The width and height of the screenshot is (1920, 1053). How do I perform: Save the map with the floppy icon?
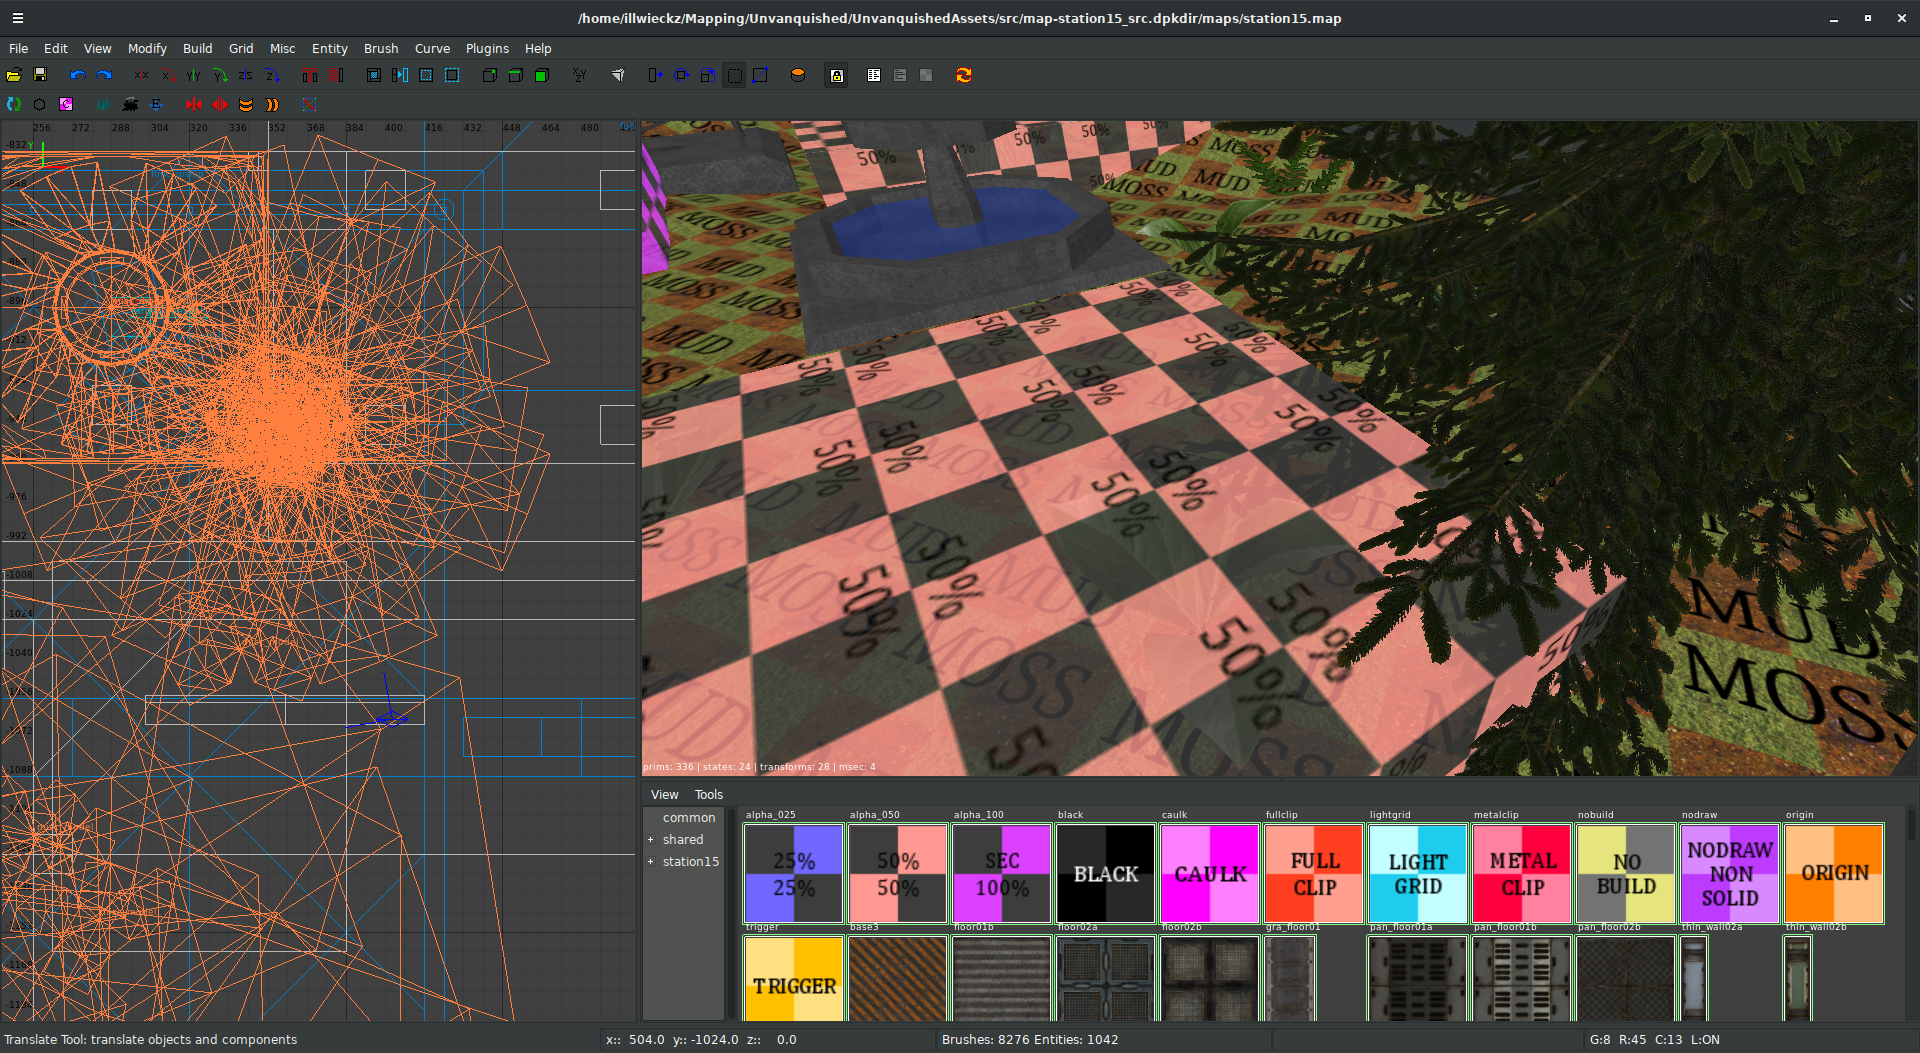pyautogui.click(x=40, y=75)
